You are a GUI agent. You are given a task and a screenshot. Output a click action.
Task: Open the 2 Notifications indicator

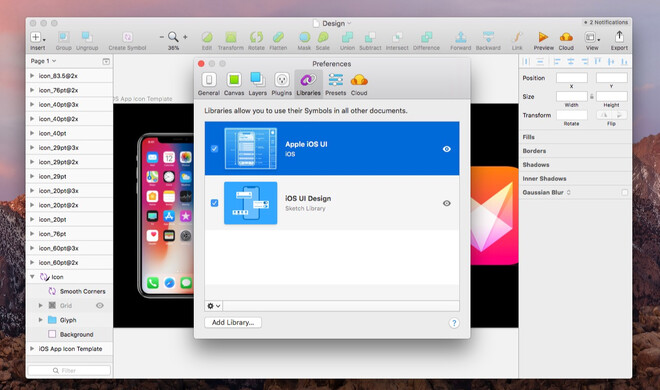pyautogui.click(x=606, y=22)
